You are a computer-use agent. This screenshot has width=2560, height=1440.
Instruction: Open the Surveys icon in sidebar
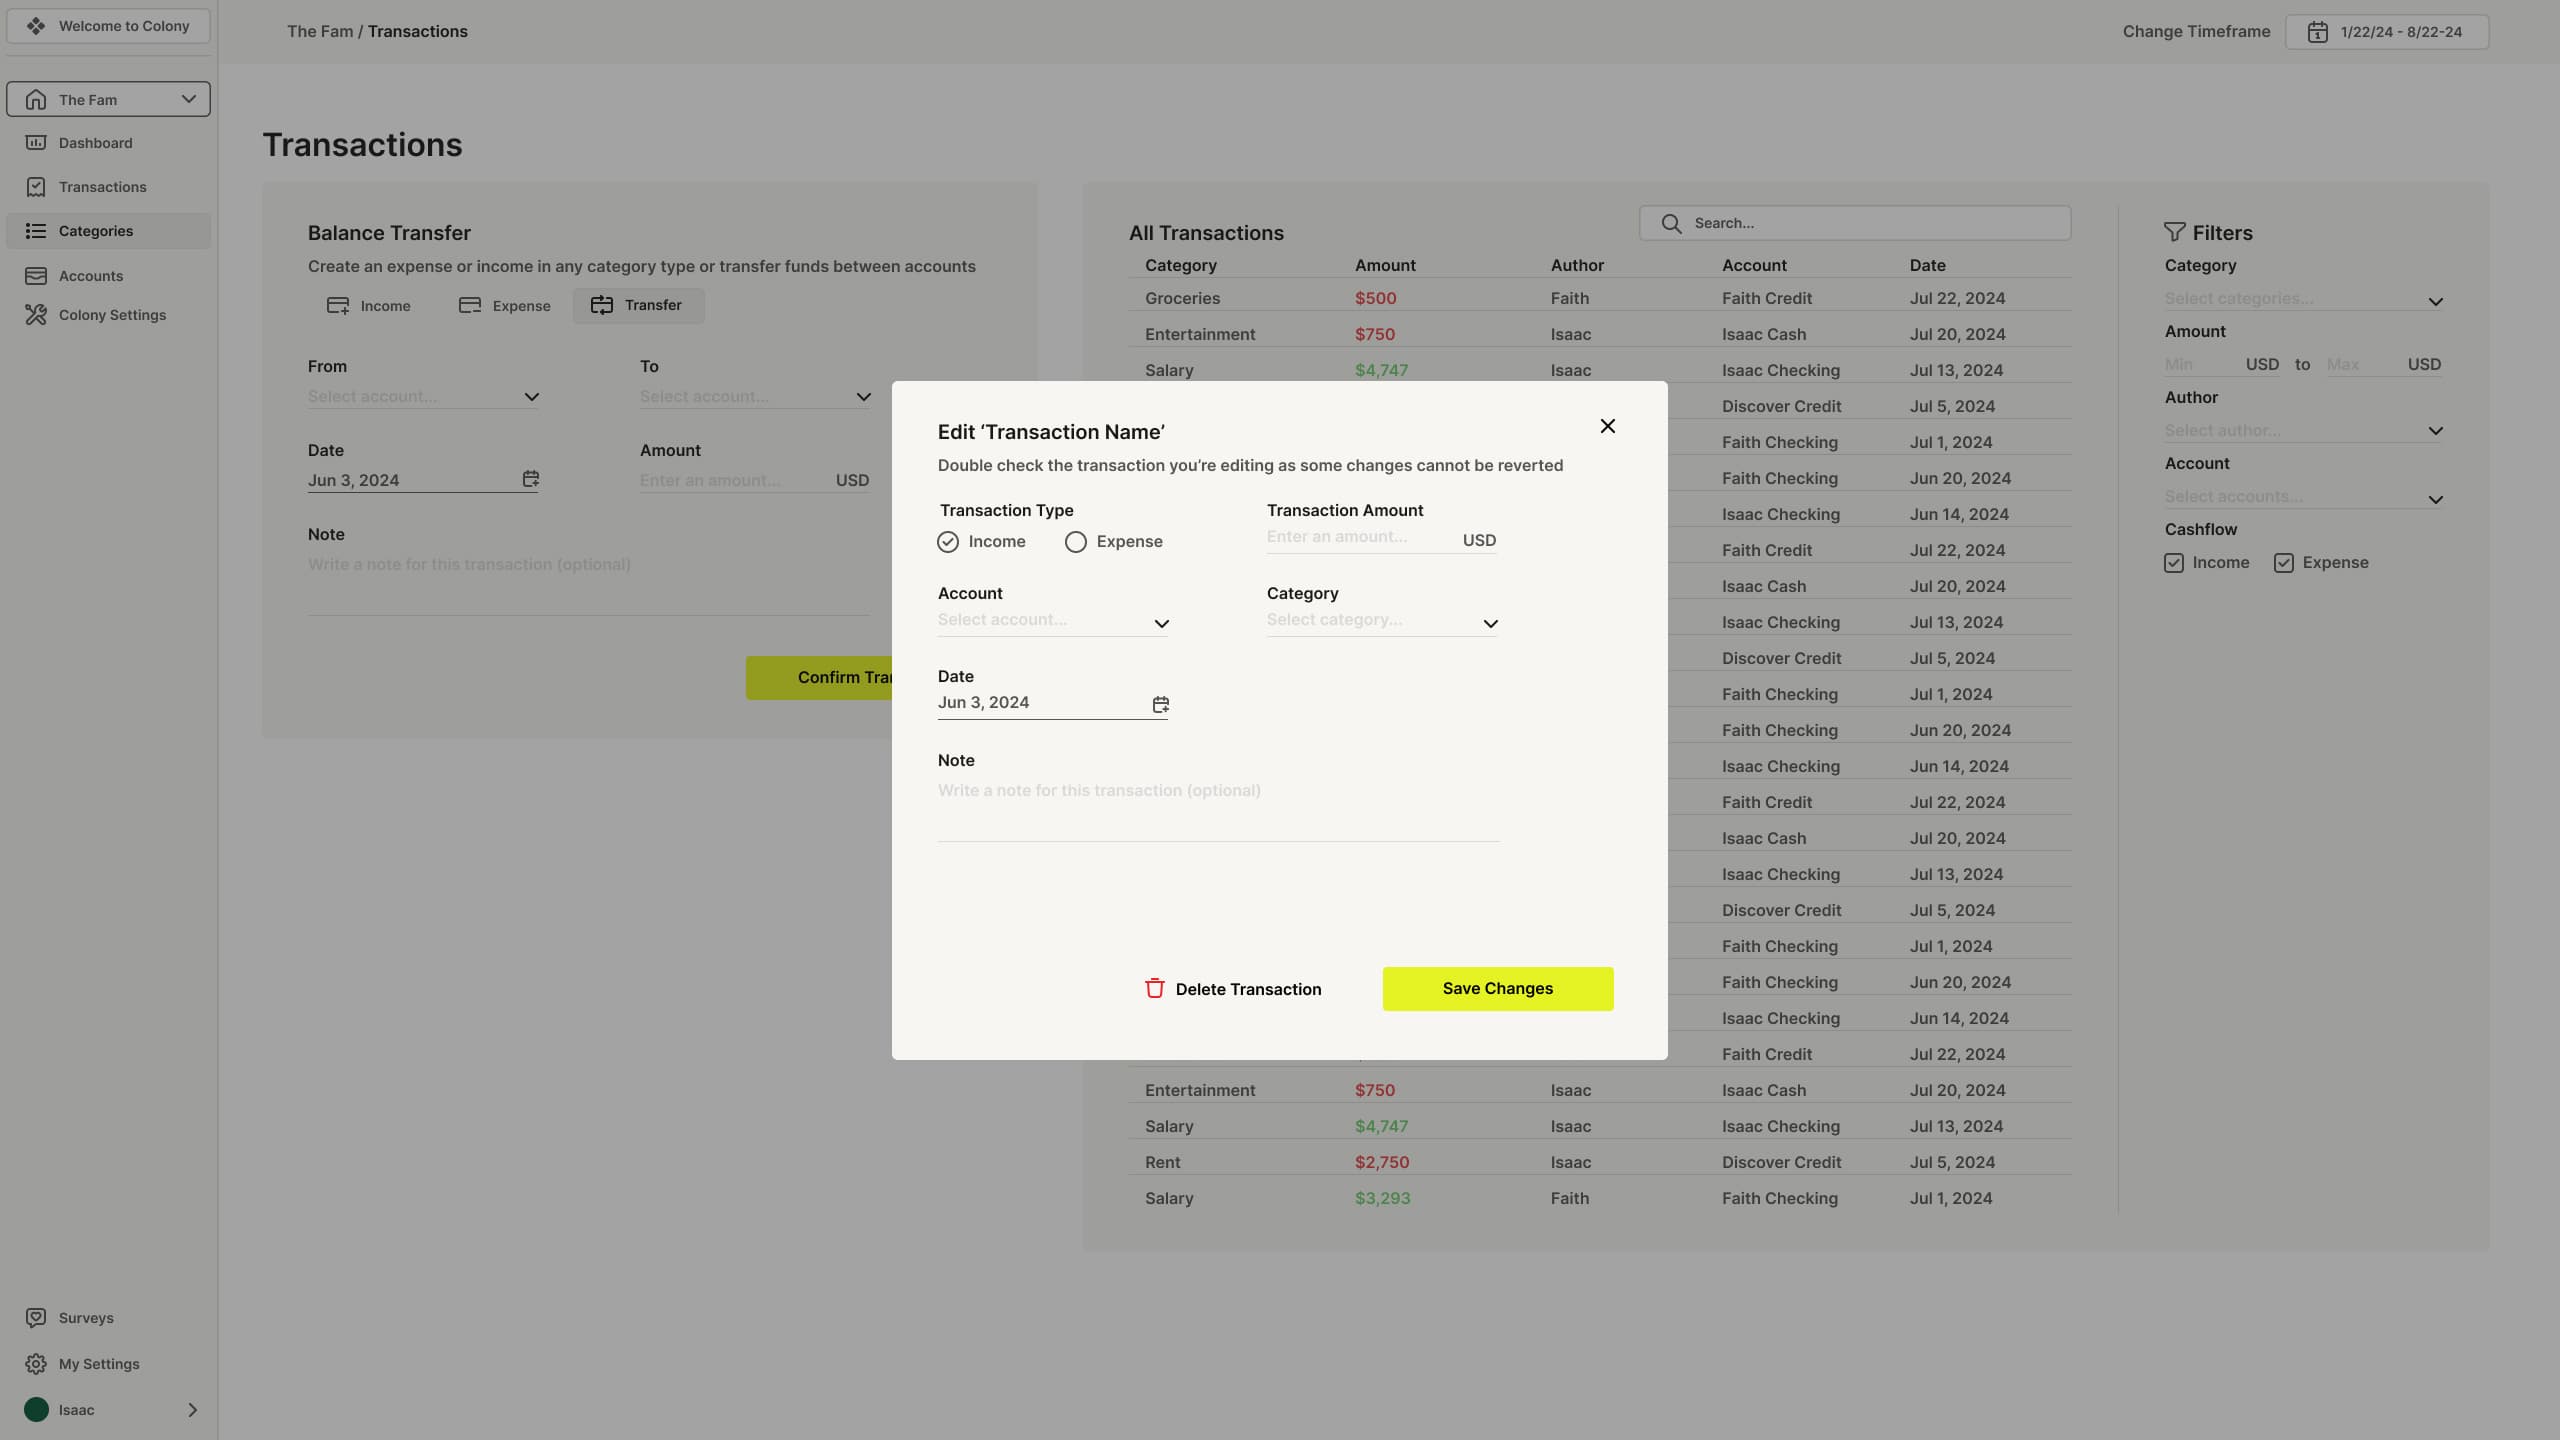tap(36, 1318)
